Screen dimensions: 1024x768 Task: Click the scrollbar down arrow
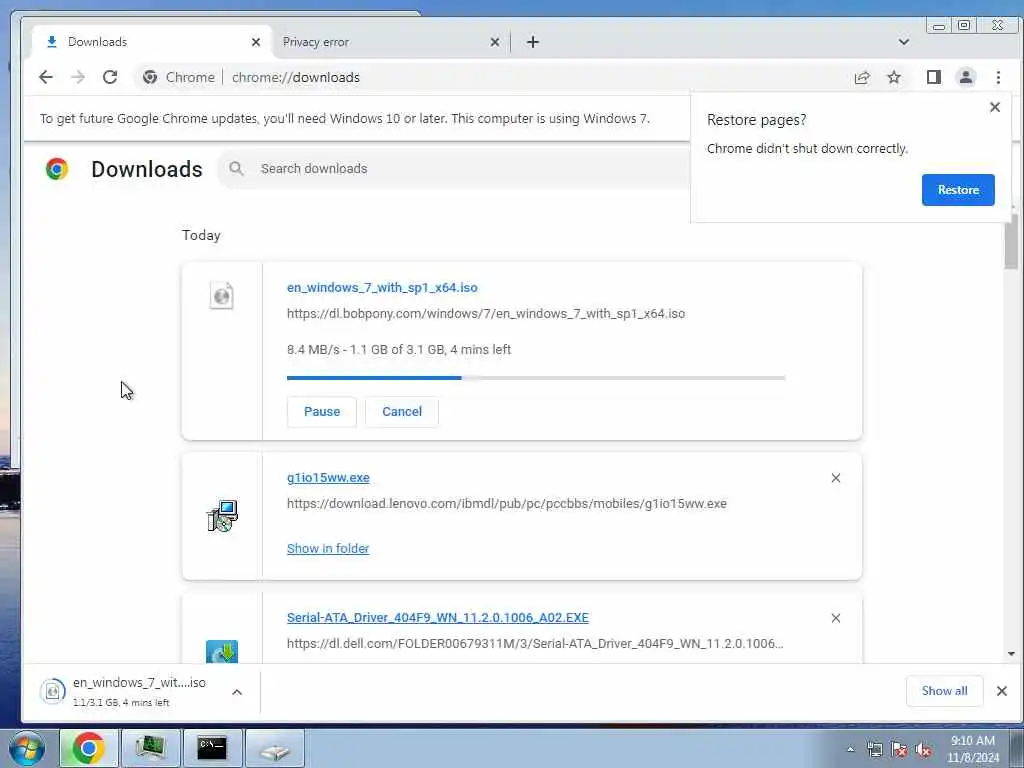tap(1011, 654)
